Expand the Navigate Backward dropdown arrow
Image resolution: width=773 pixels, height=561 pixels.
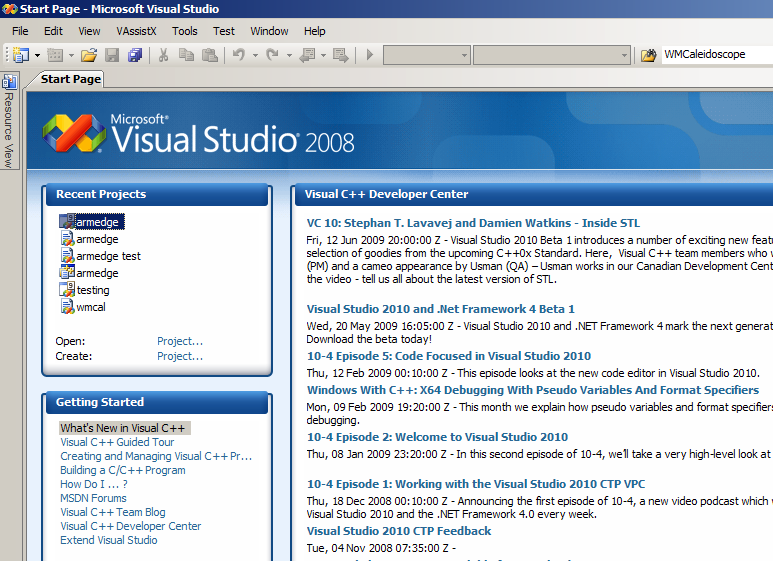coord(323,55)
